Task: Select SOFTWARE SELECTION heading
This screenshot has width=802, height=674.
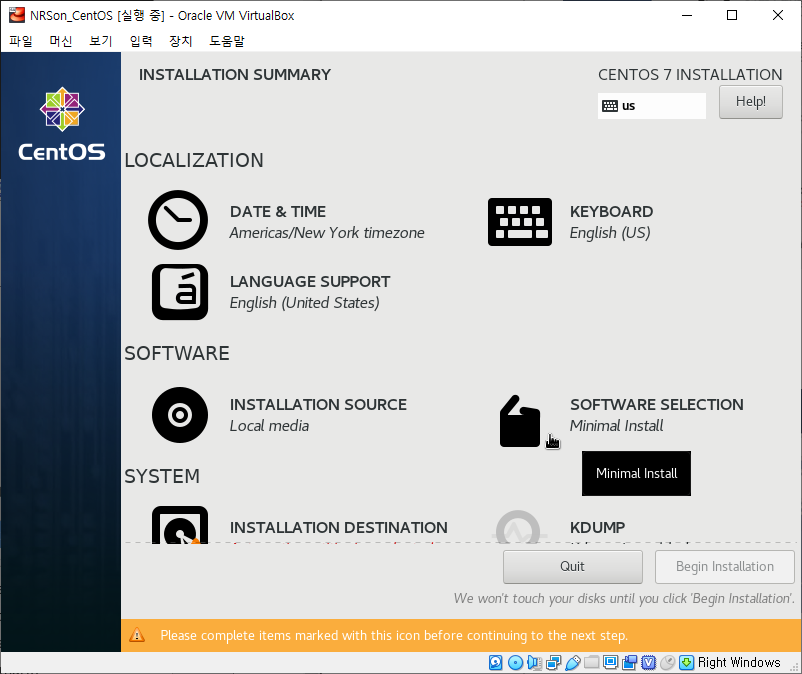Action: (657, 405)
